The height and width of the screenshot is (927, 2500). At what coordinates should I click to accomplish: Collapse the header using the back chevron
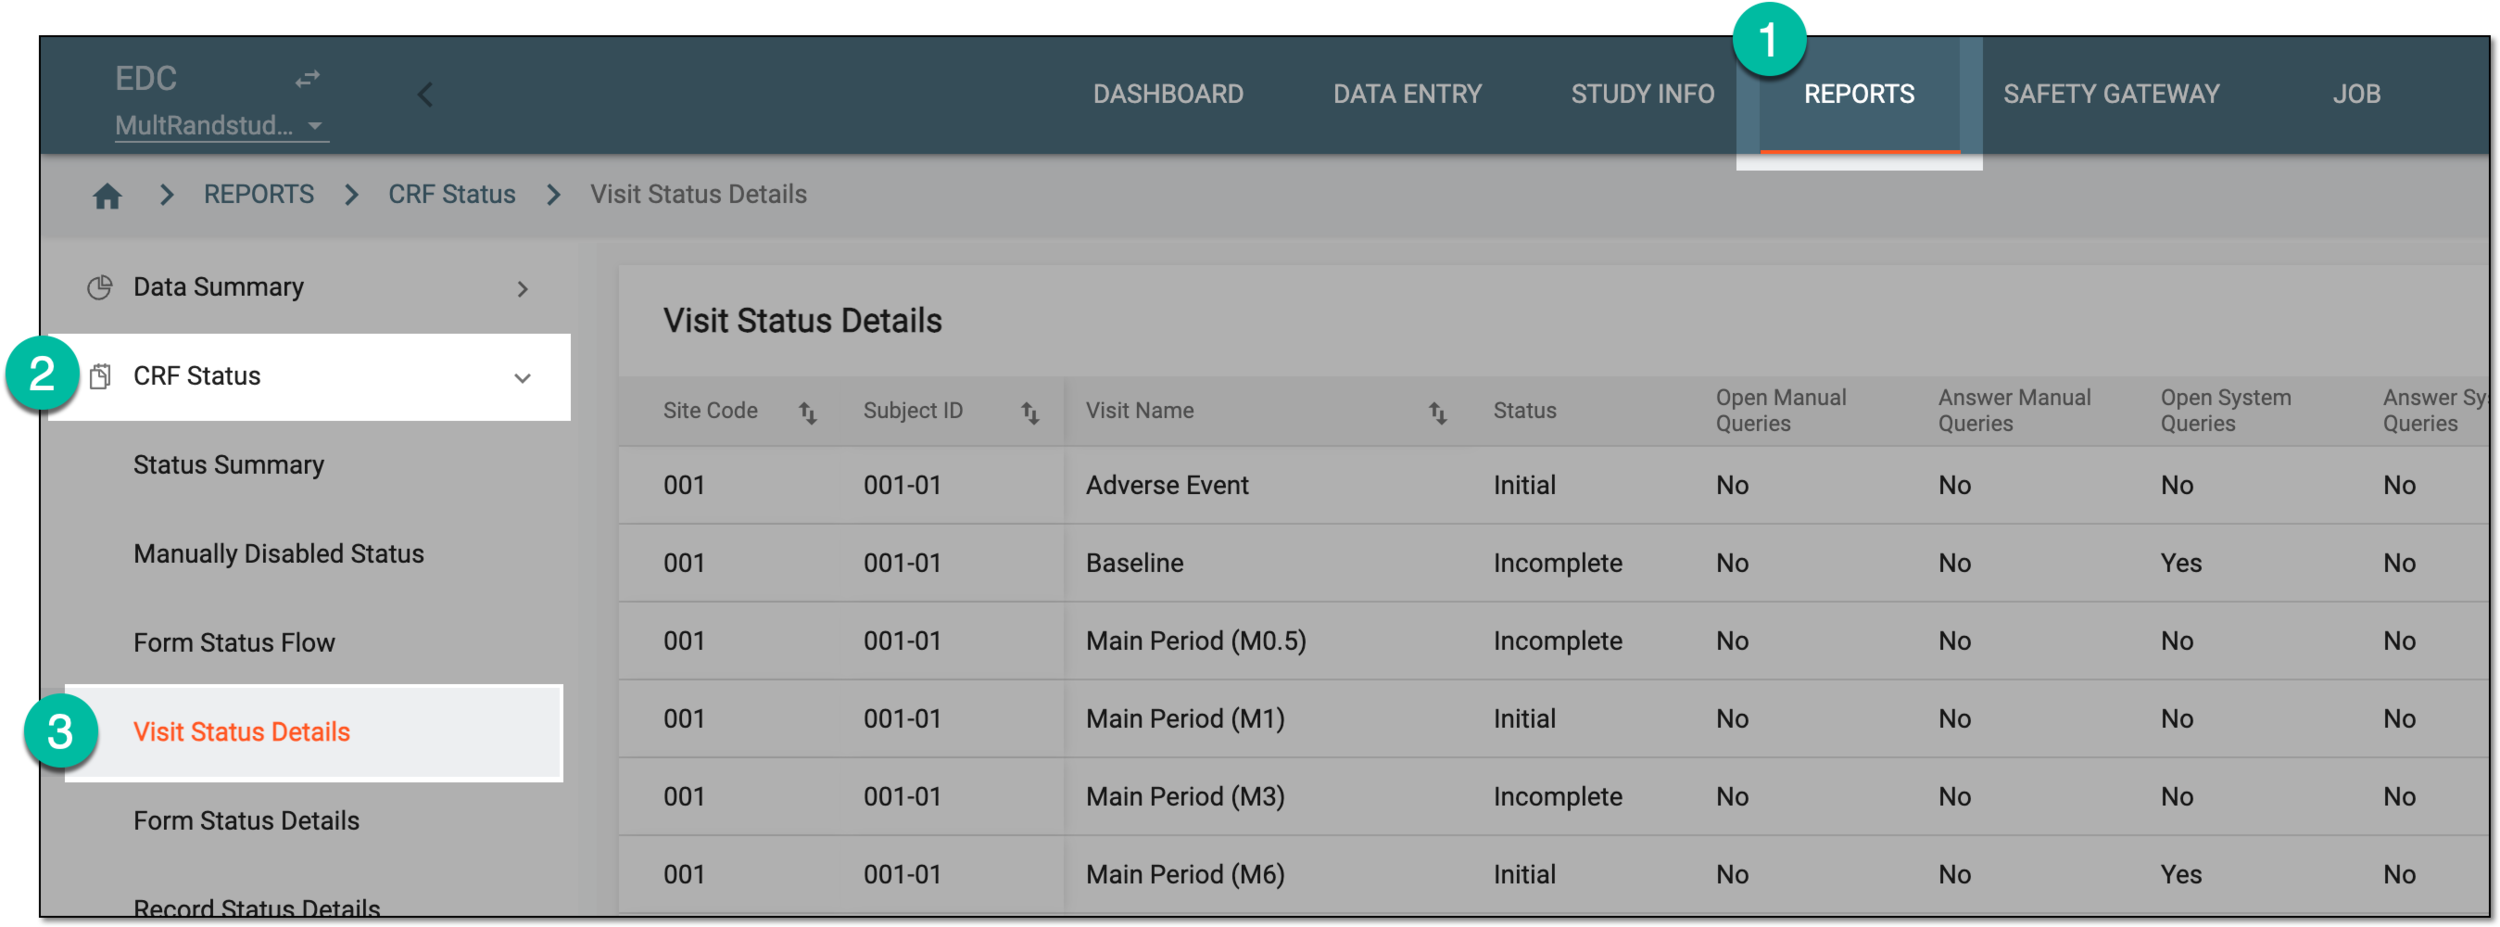tap(425, 94)
